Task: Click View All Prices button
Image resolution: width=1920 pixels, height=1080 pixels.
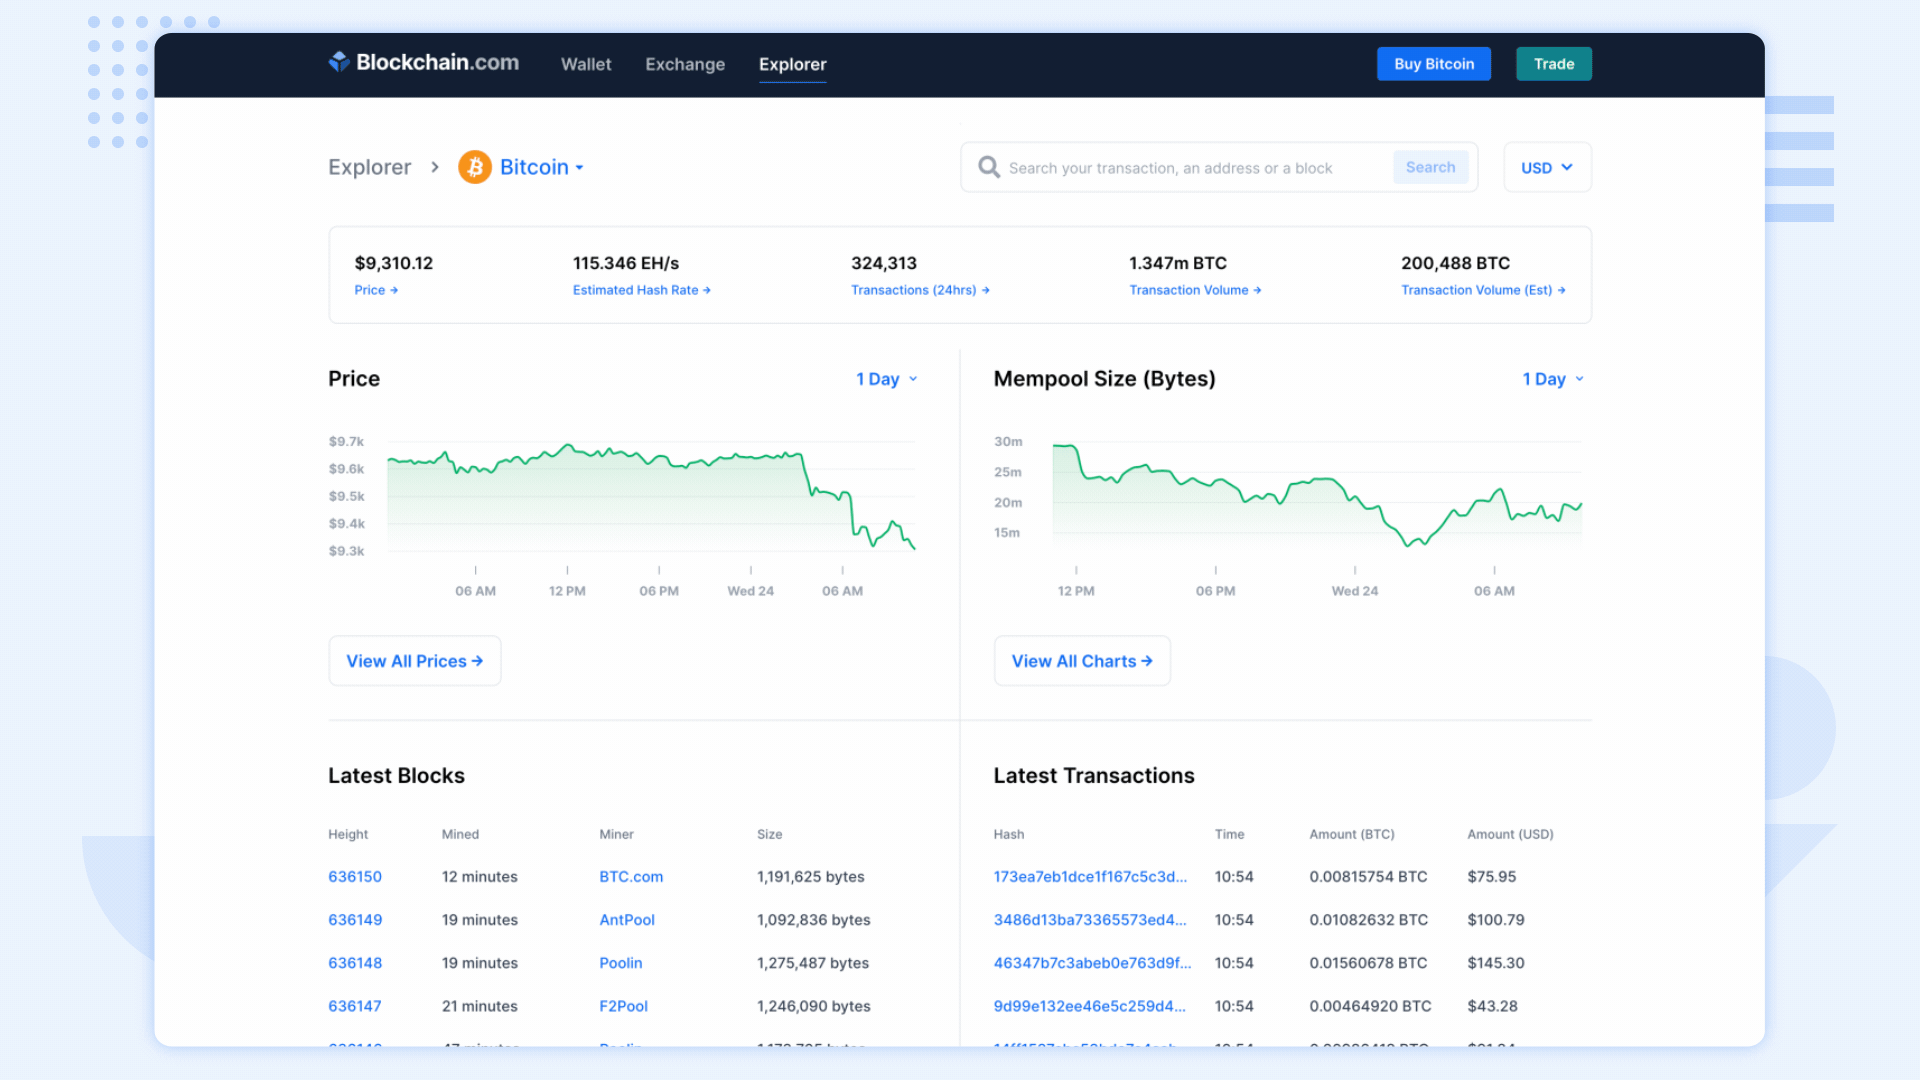Action: [414, 661]
